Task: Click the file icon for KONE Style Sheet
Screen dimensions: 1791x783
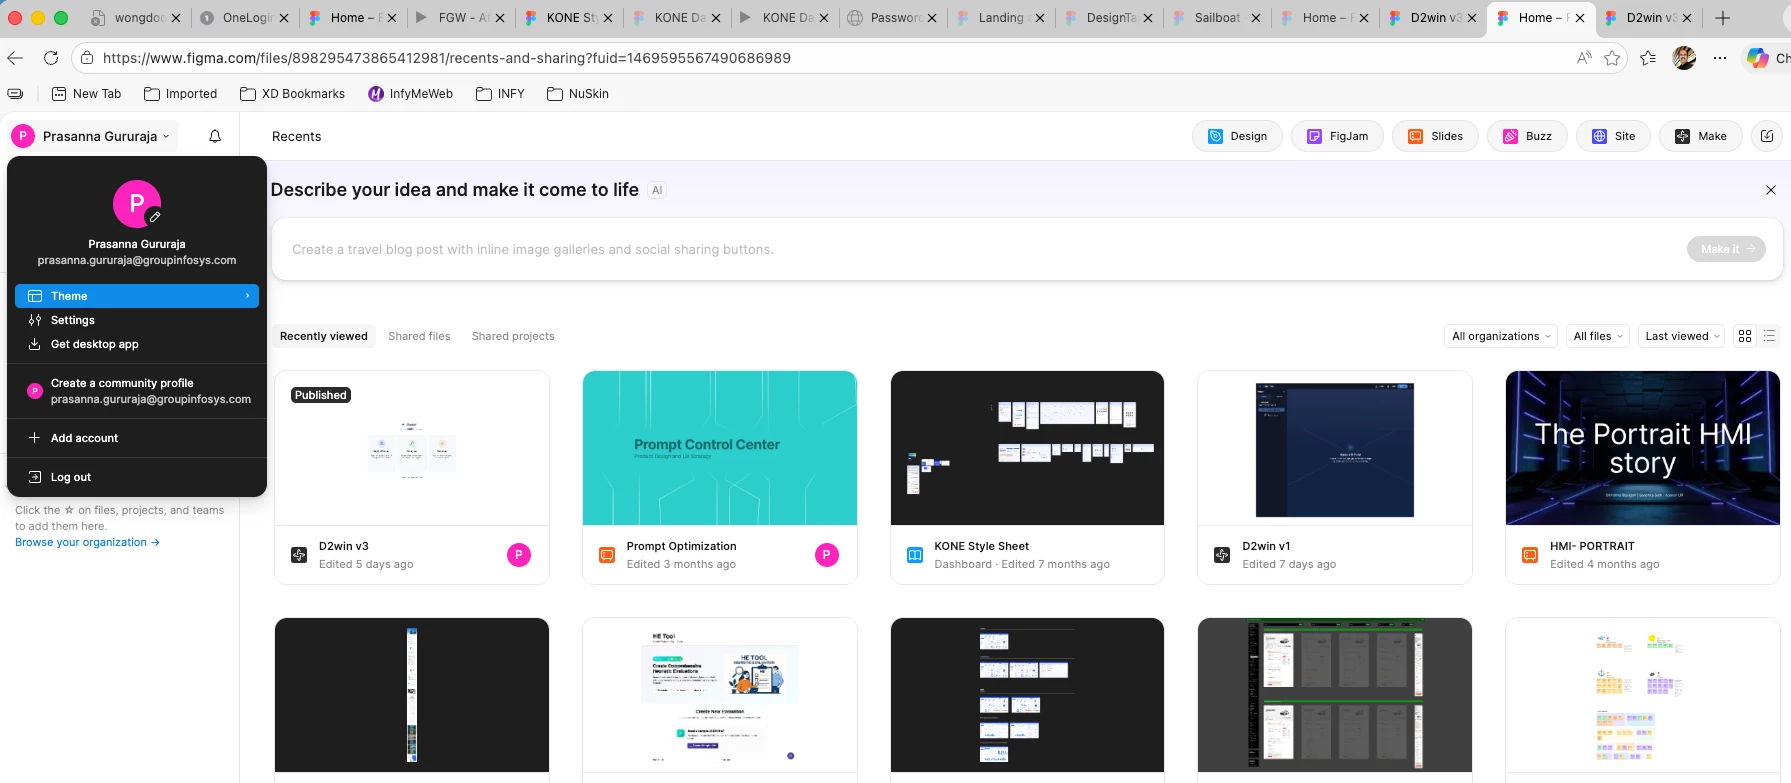Action: (915, 555)
